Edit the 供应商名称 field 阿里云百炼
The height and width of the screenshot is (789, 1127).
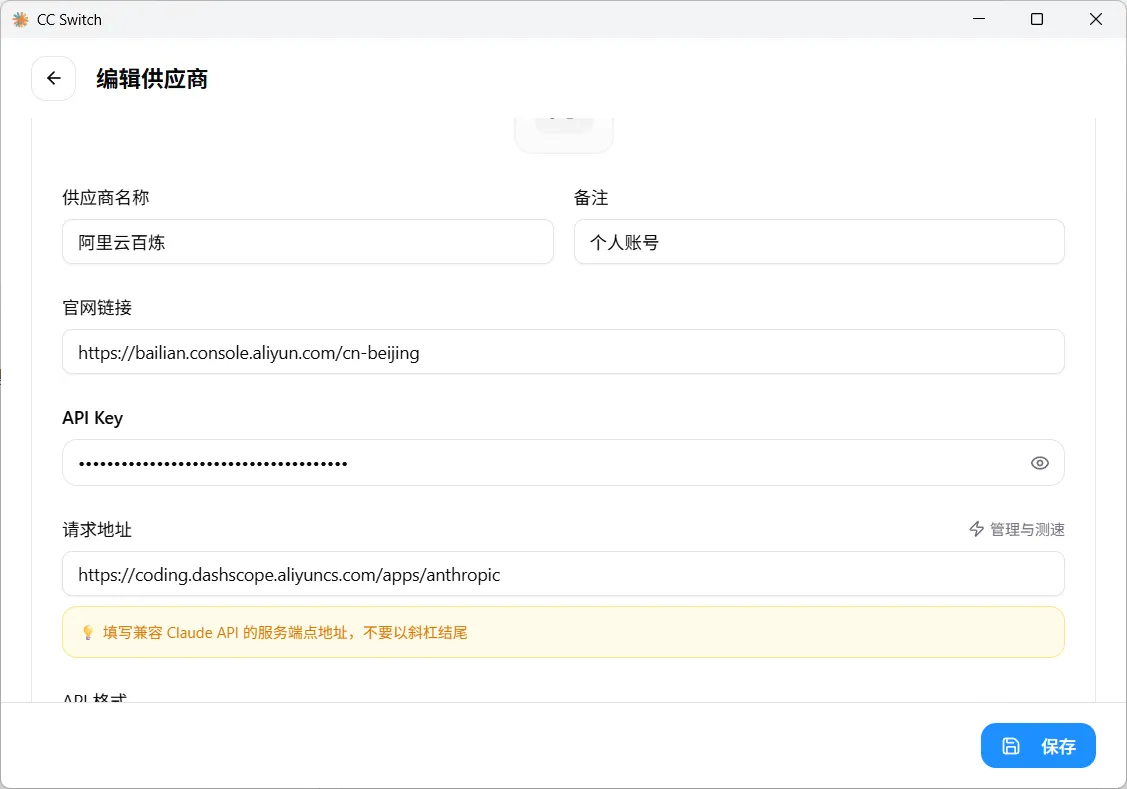(308, 242)
